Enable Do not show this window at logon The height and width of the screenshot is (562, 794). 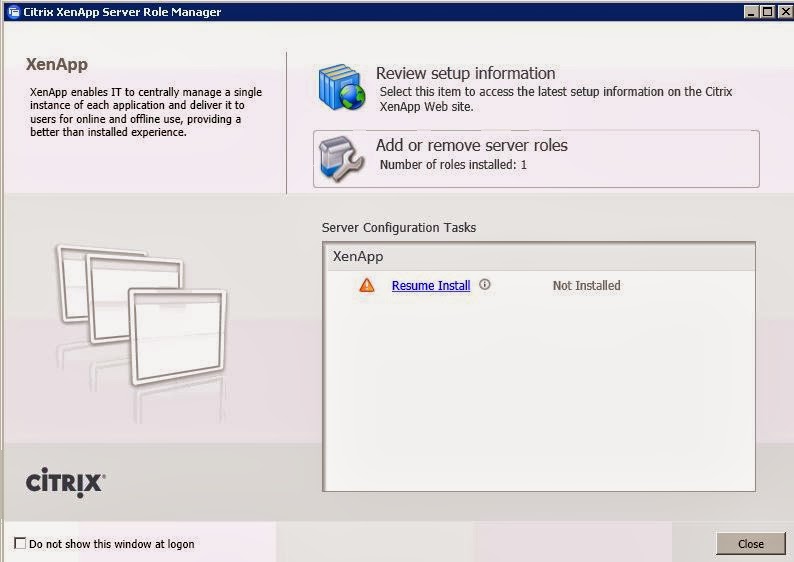point(20,543)
